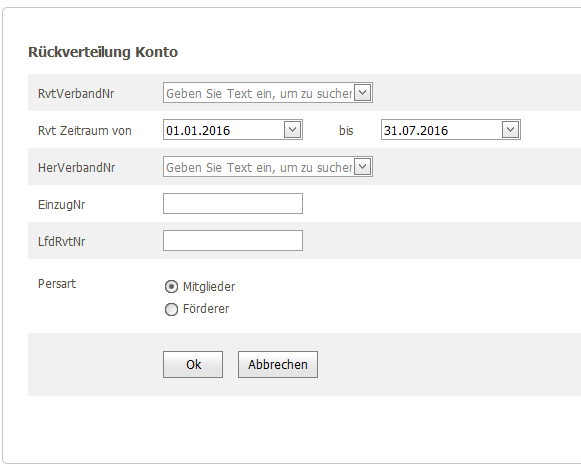Expand the RvtVerbandNr dropdown arrow
Image resolution: width=581 pixels, height=475 pixels.
coord(362,93)
